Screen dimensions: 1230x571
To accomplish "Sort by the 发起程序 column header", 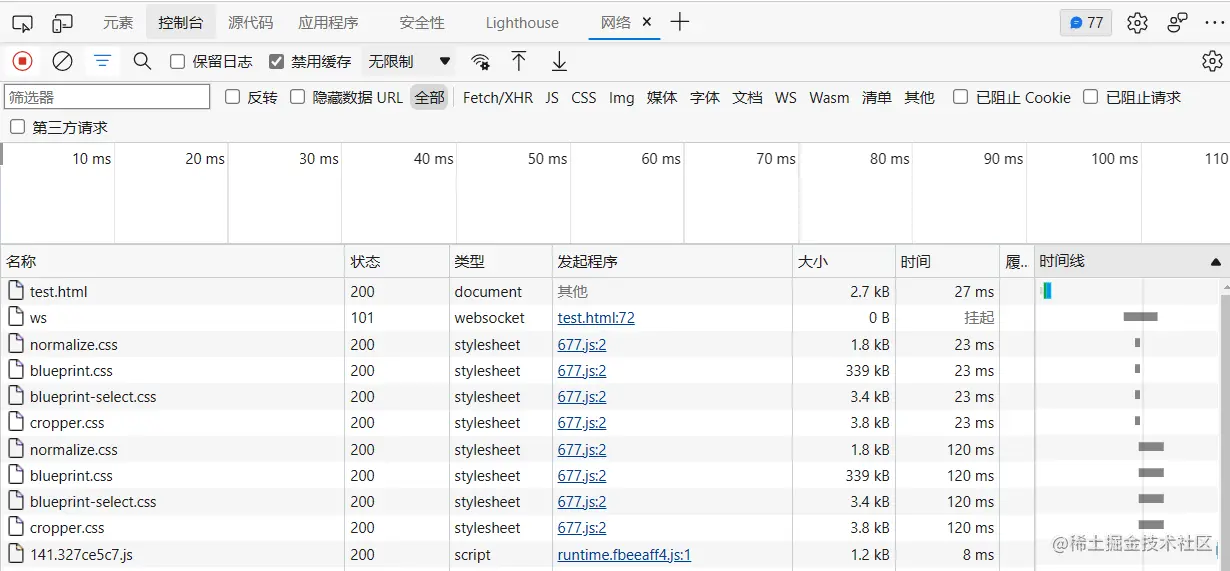I will point(672,262).
